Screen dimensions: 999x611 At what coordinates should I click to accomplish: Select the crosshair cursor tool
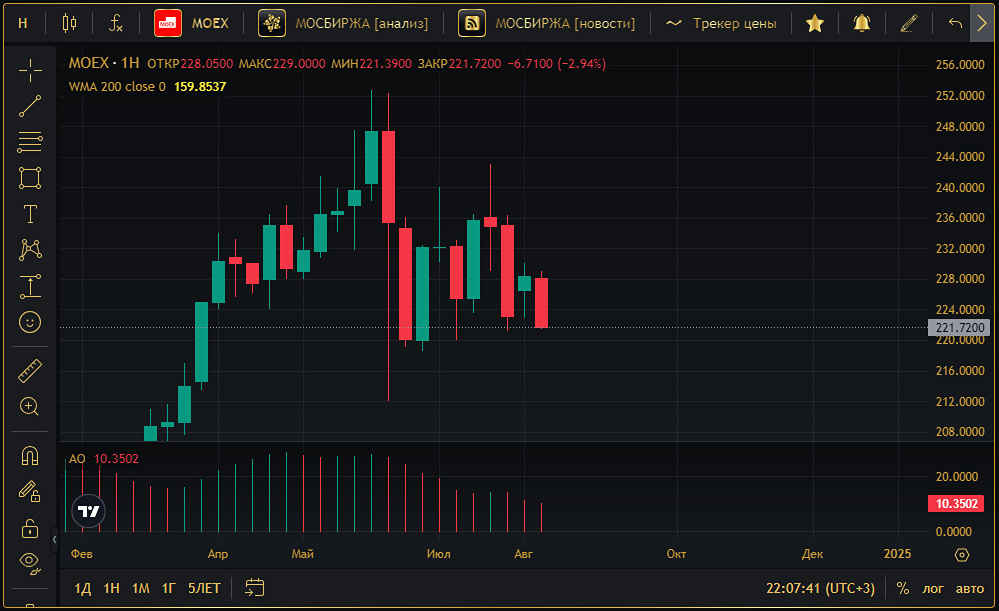click(30, 71)
